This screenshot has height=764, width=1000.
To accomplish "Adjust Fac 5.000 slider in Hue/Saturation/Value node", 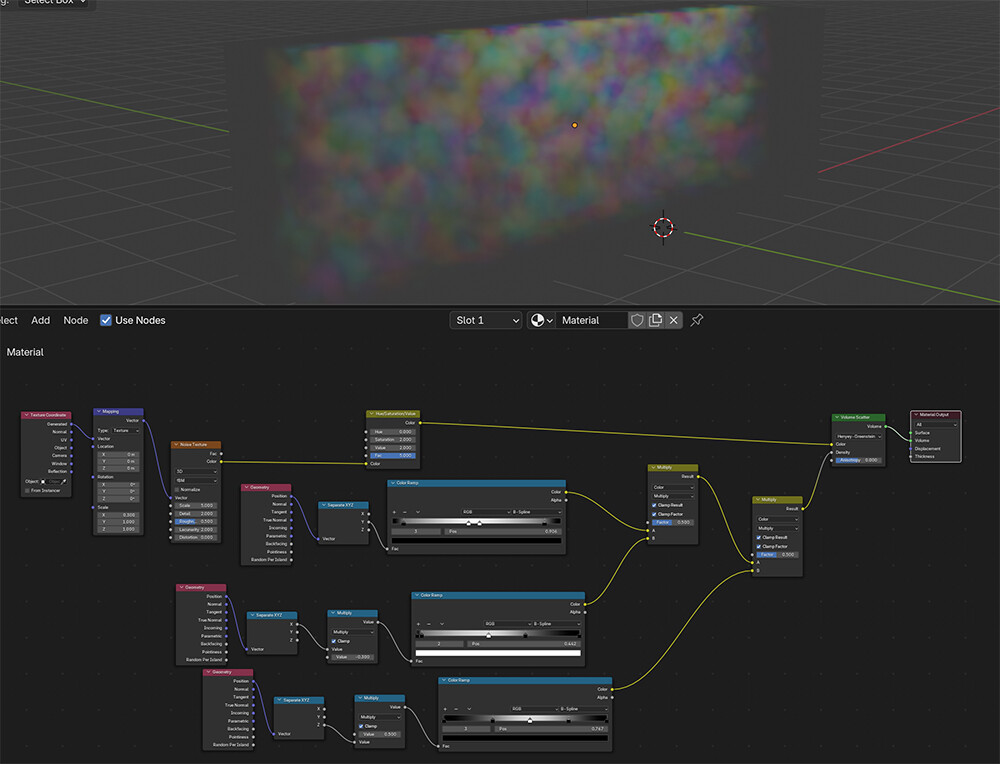I will pyautogui.click(x=392, y=455).
